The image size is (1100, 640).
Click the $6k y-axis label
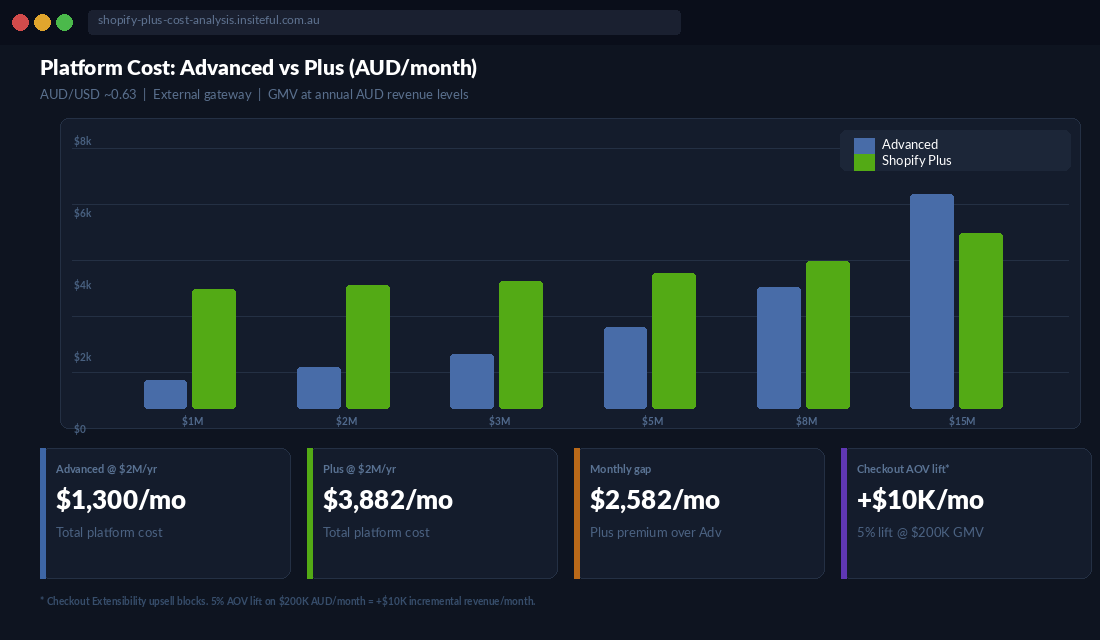pyautogui.click(x=82, y=213)
